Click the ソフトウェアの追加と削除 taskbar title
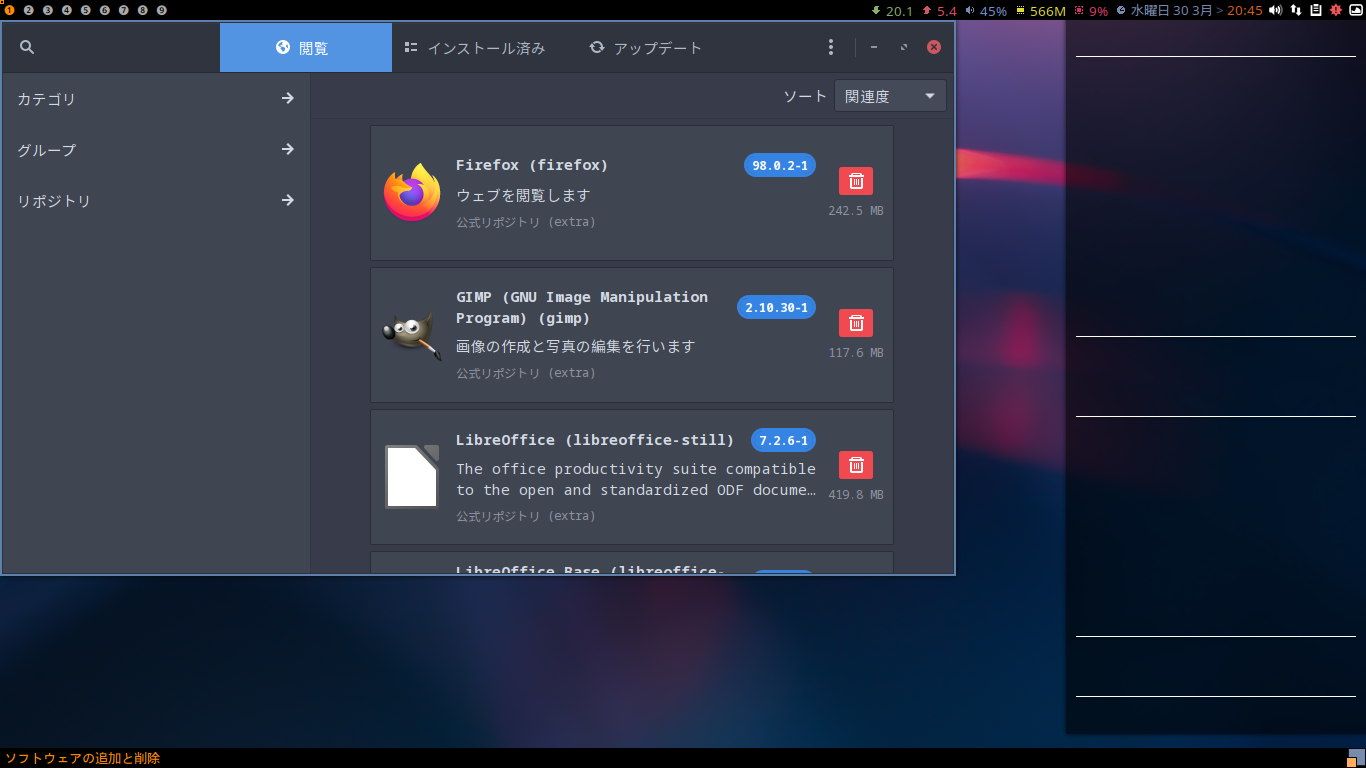The image size is (1366, 768). 82,758
